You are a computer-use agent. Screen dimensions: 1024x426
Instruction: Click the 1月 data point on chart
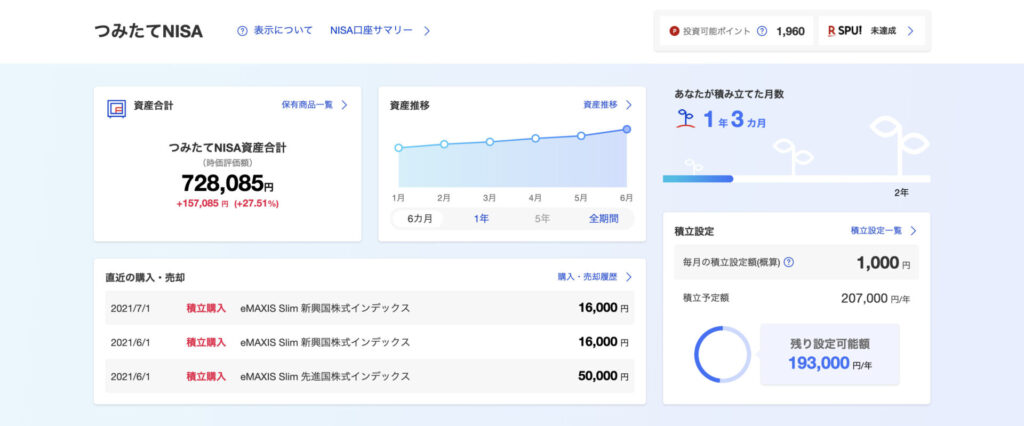tap(398, 148)
